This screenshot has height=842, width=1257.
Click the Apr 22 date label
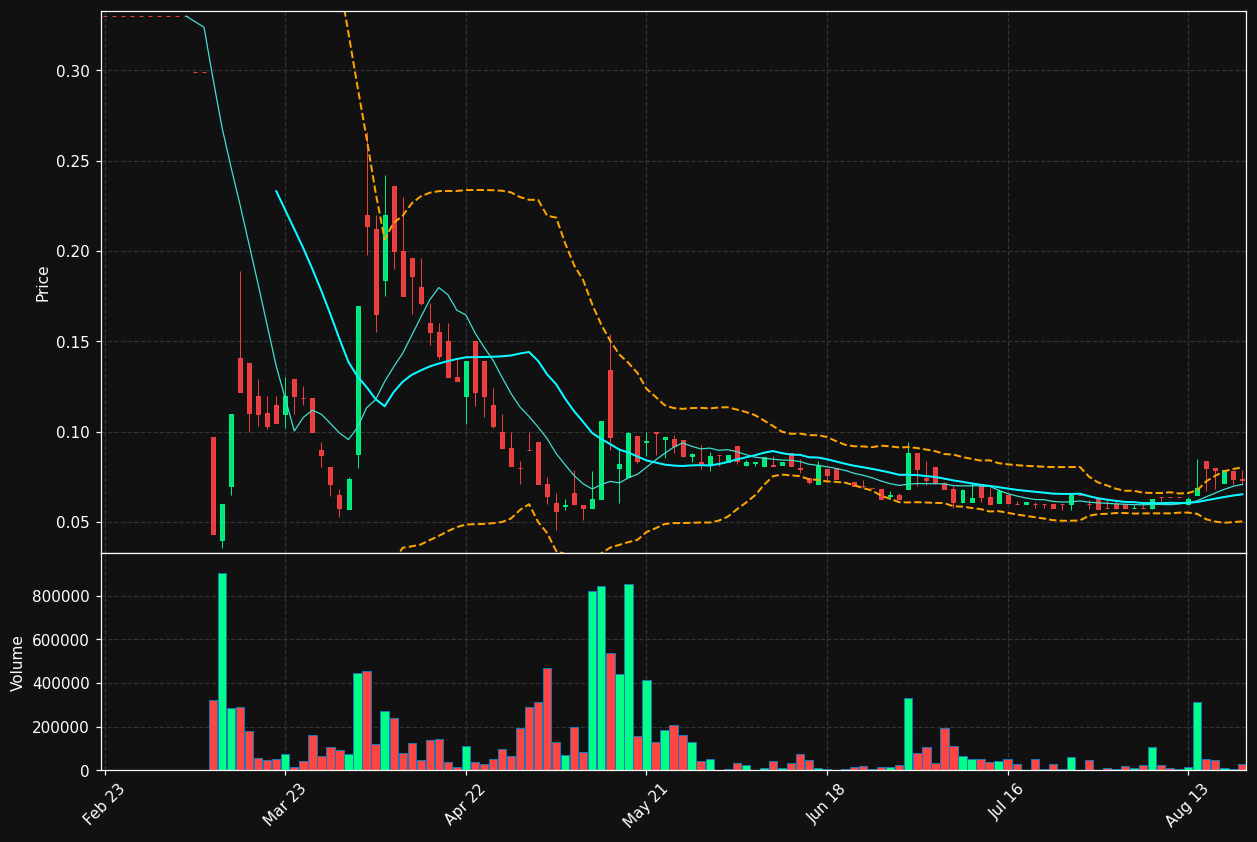[465, 804]
